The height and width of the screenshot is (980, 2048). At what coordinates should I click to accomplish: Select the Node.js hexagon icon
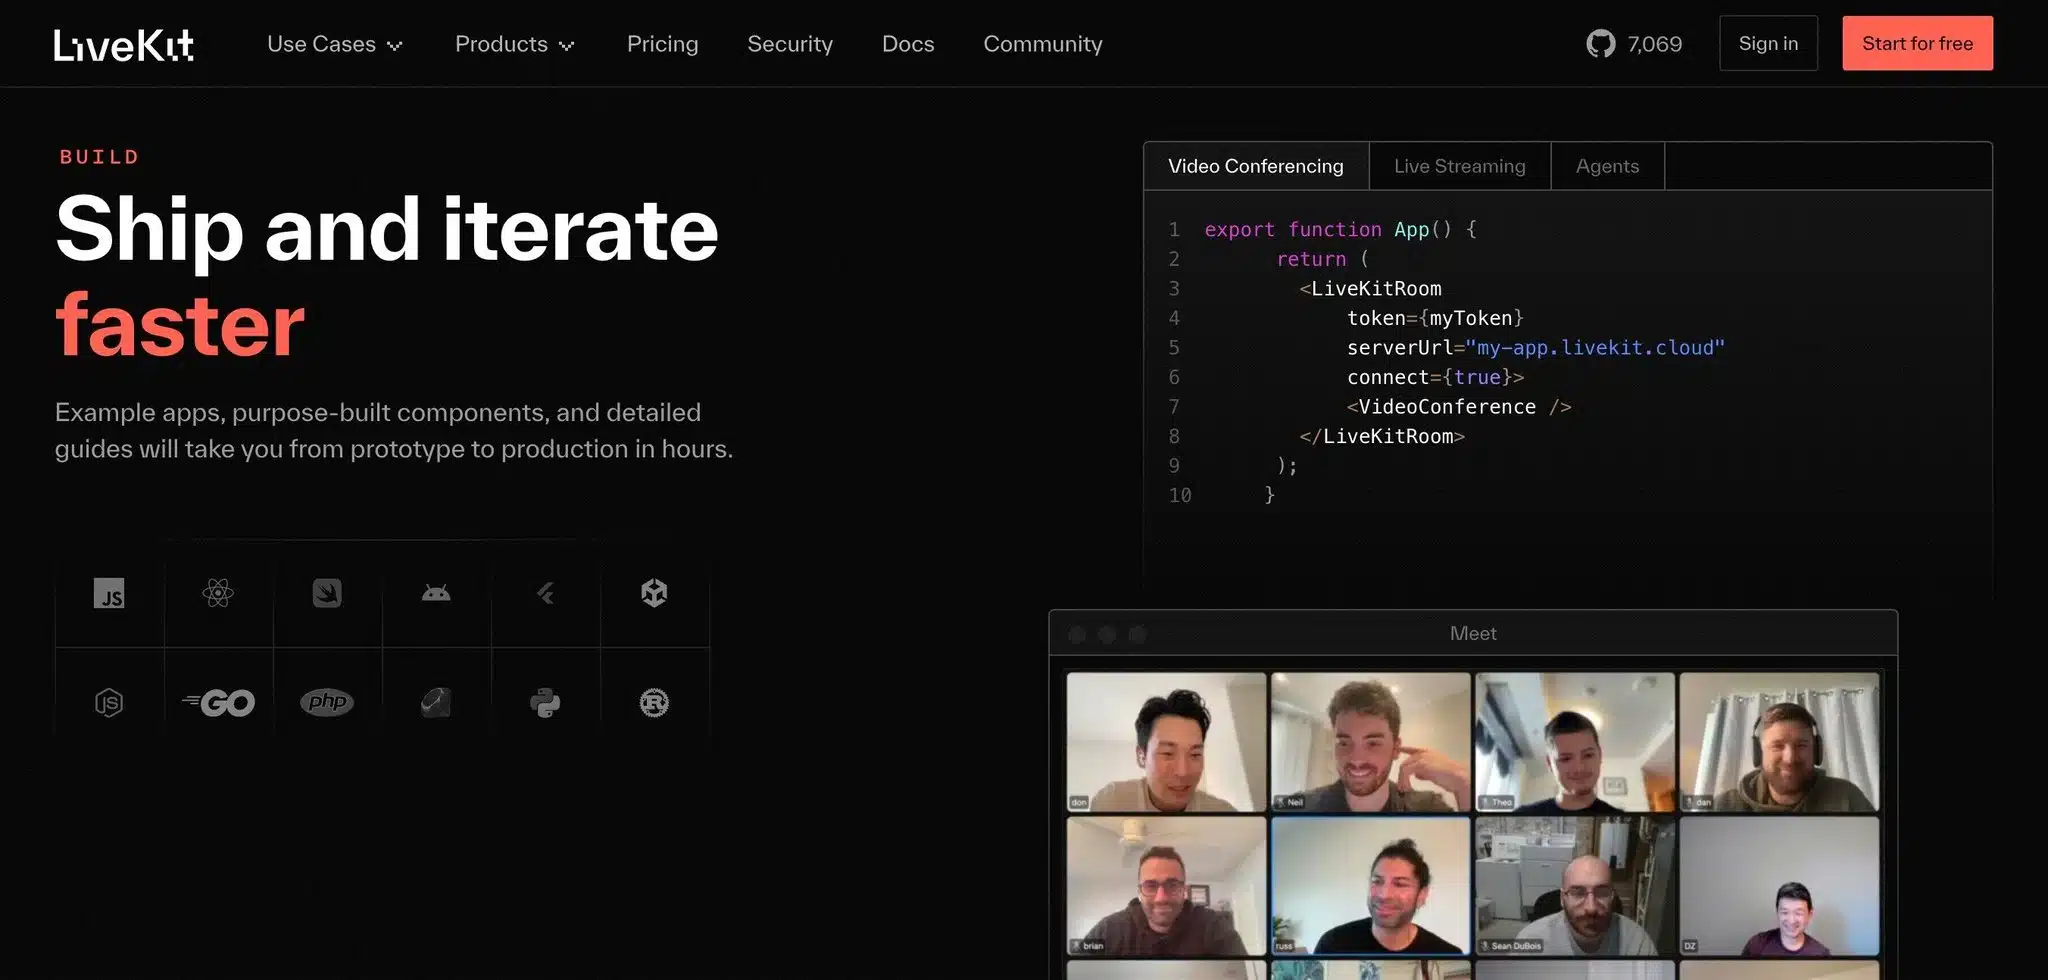pos(109,703)
